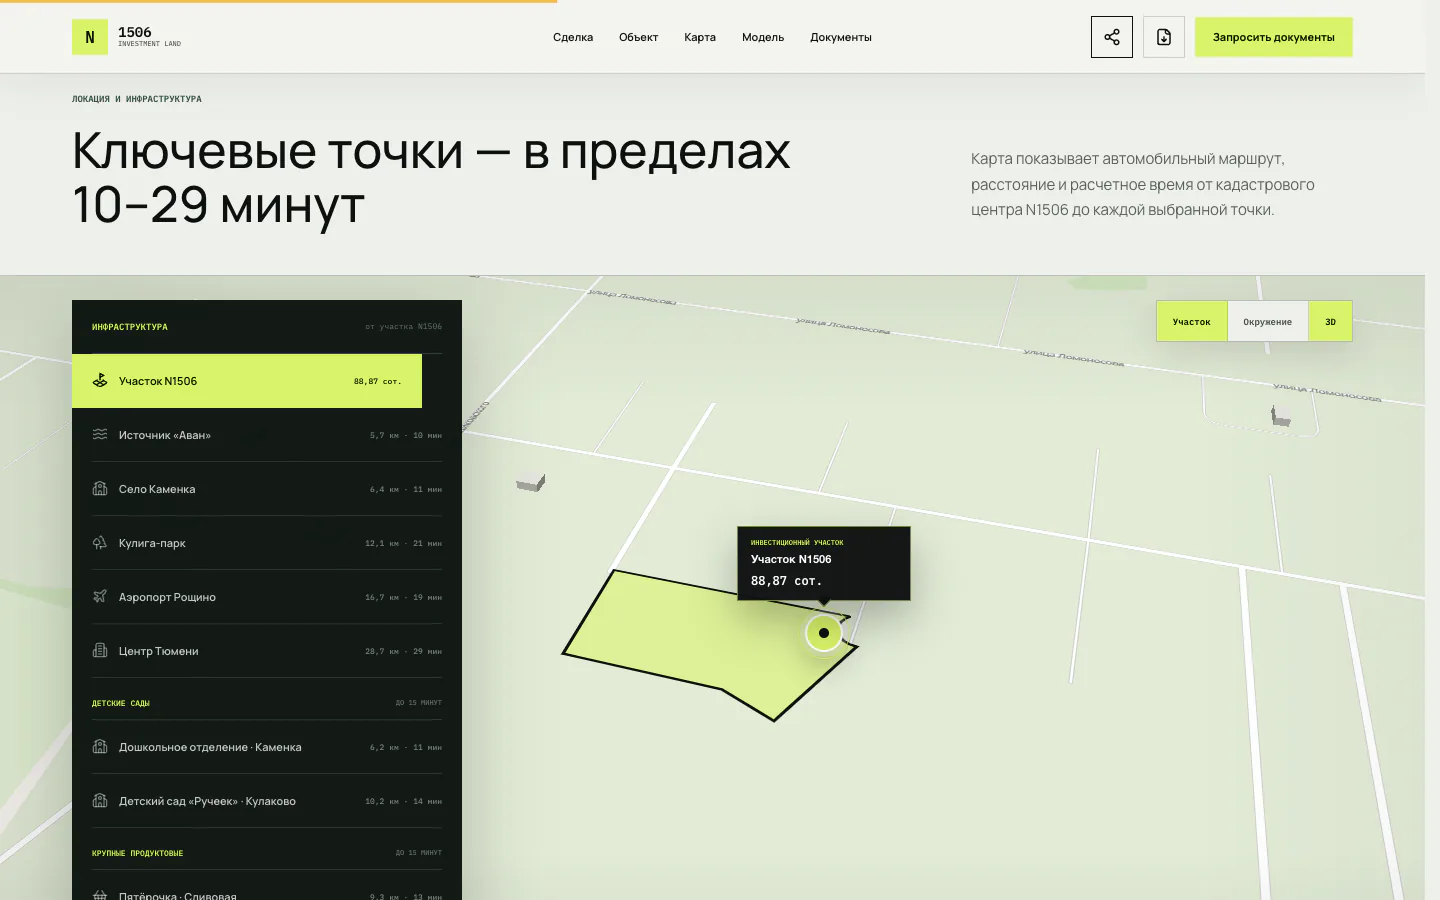
Task: Click the КРУПНЫЕ ПРОДУКТОВЫЕ section heading
Action: pyautogui.click(x=138, y=853)
